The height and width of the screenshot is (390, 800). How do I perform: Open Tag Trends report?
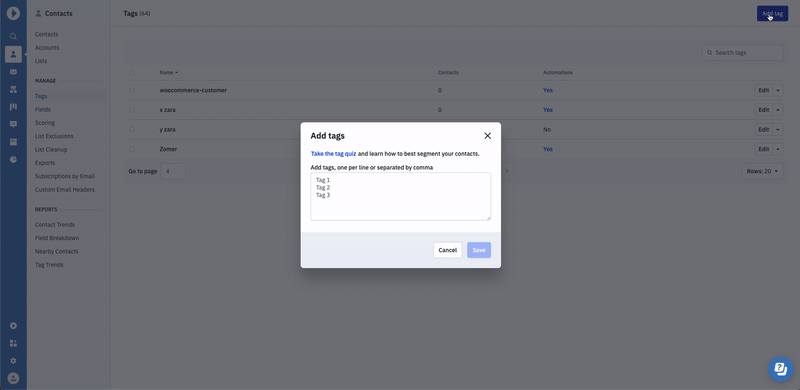click(49, 265)
